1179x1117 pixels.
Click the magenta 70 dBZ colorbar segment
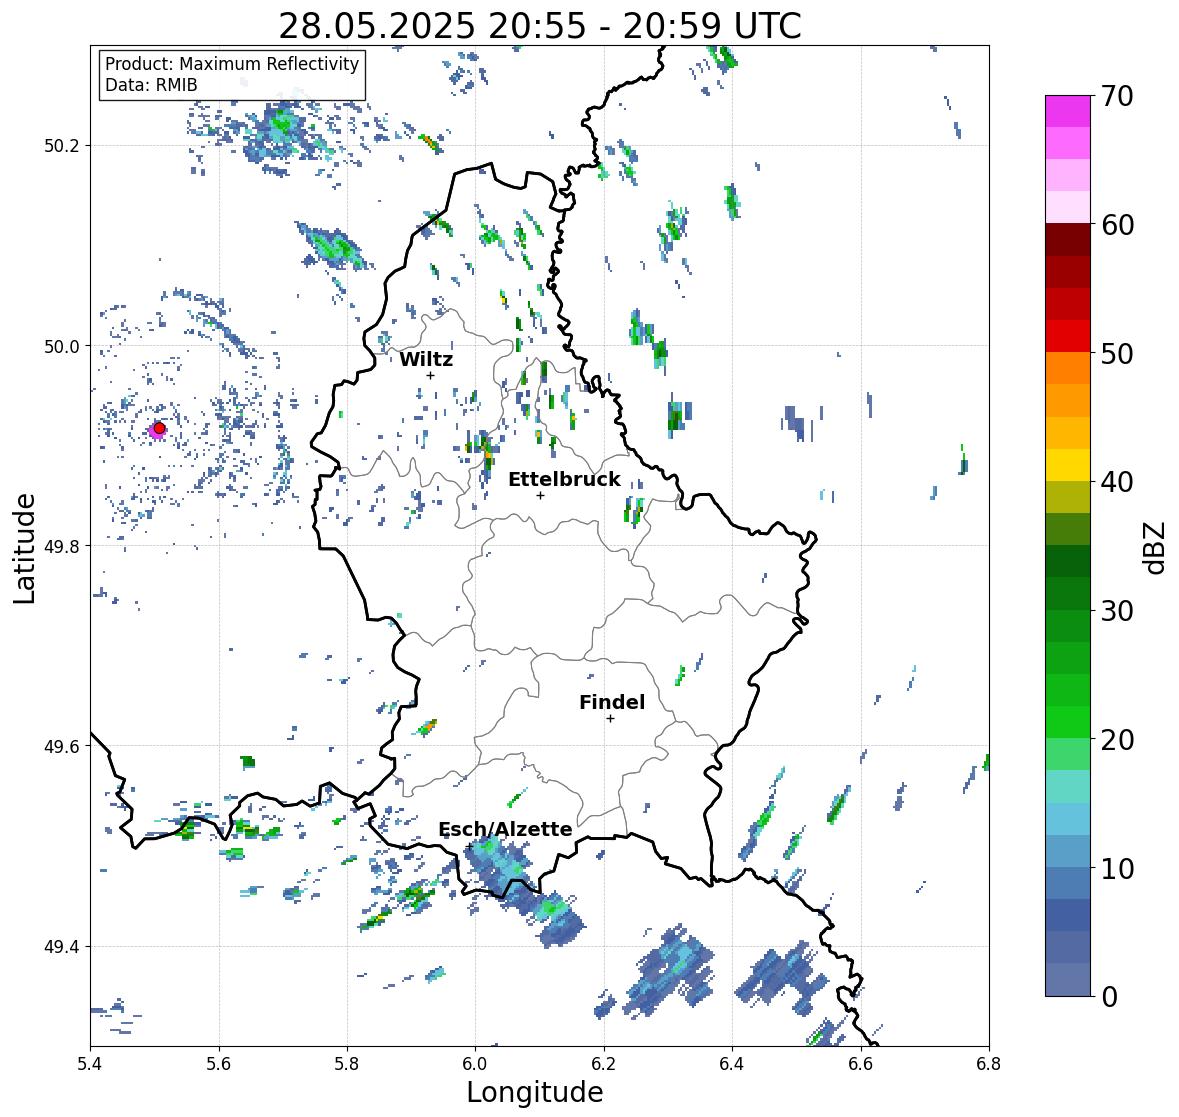pos(1068,111)
